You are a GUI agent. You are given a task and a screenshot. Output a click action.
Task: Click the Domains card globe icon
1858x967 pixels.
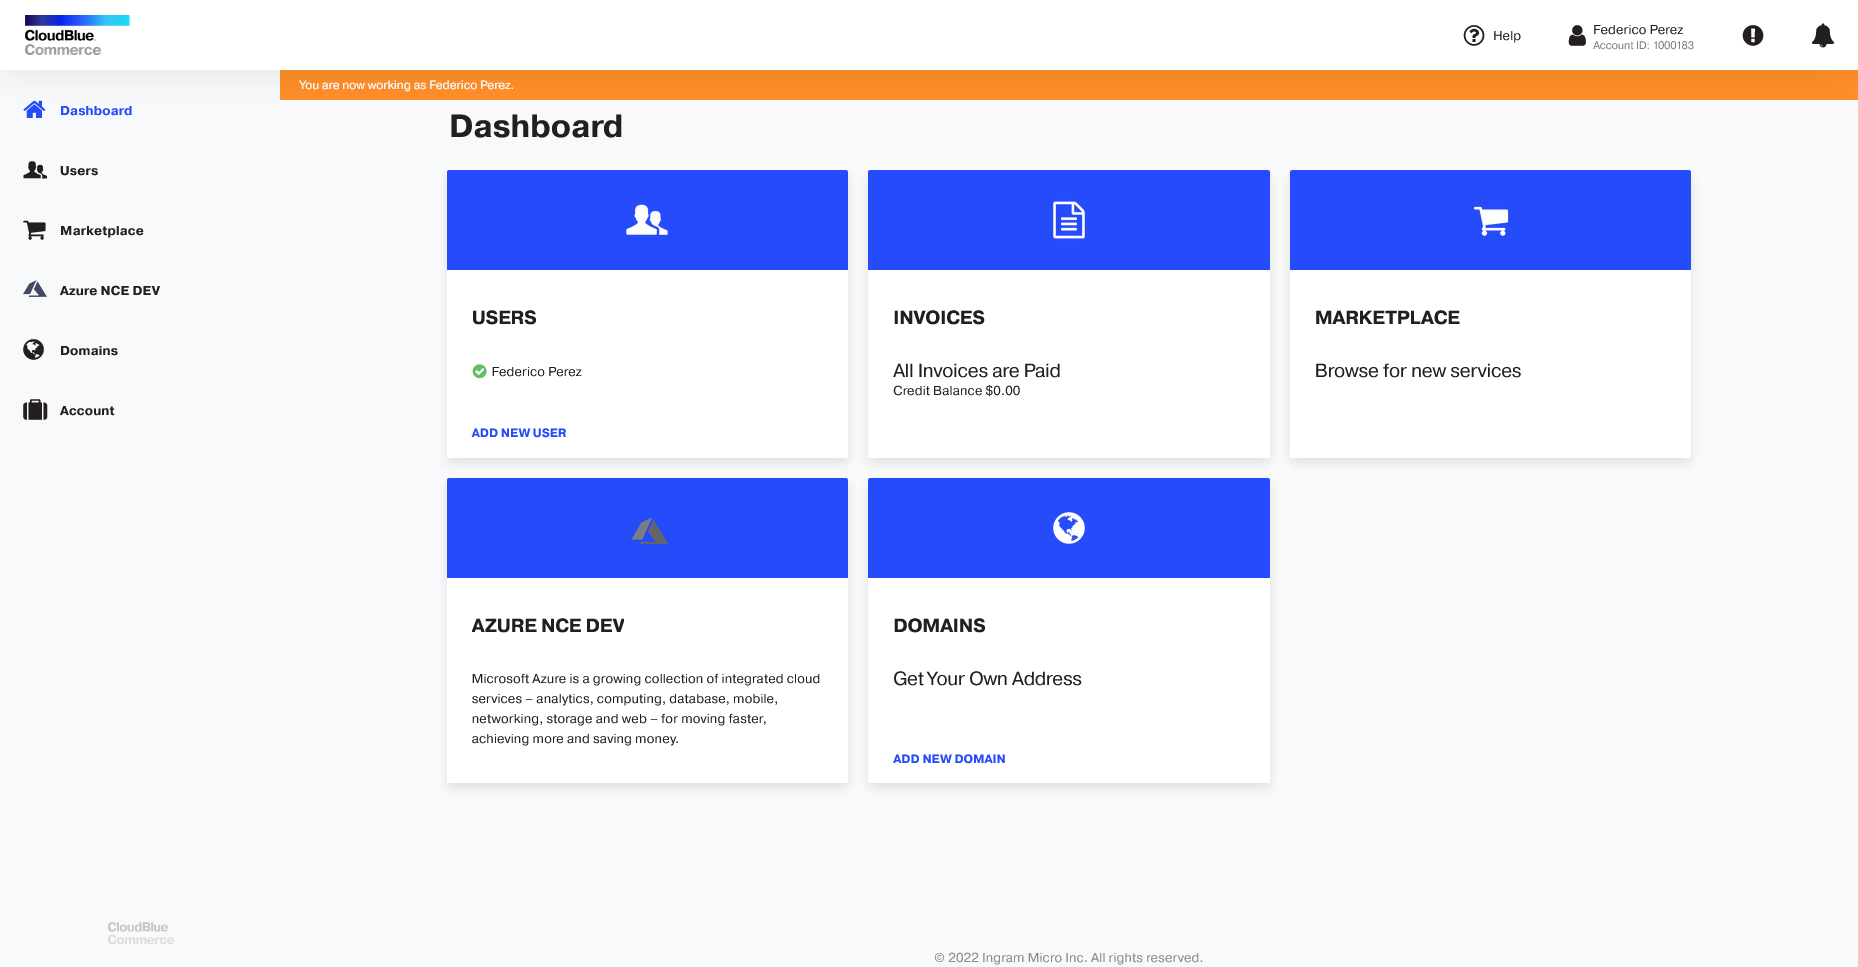click(x=1069, y=528)
